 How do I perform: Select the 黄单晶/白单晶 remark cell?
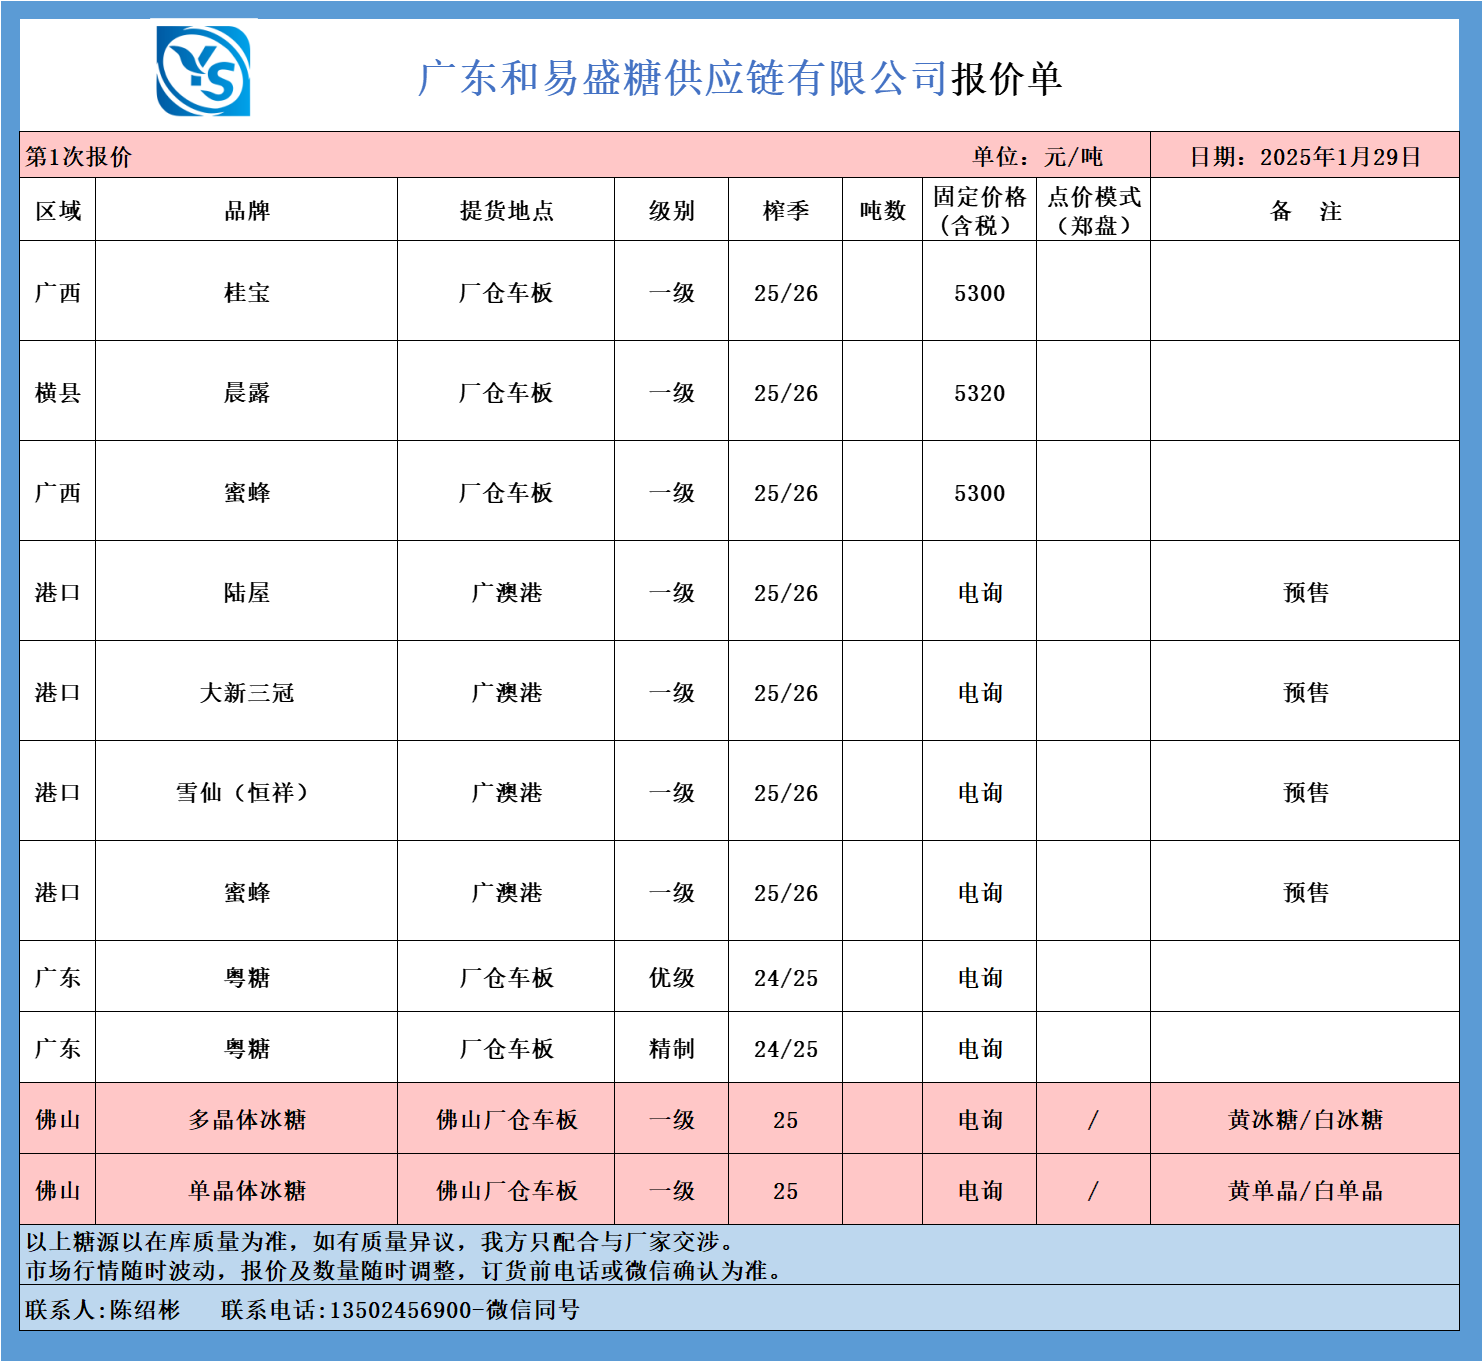[1304, 1191]
